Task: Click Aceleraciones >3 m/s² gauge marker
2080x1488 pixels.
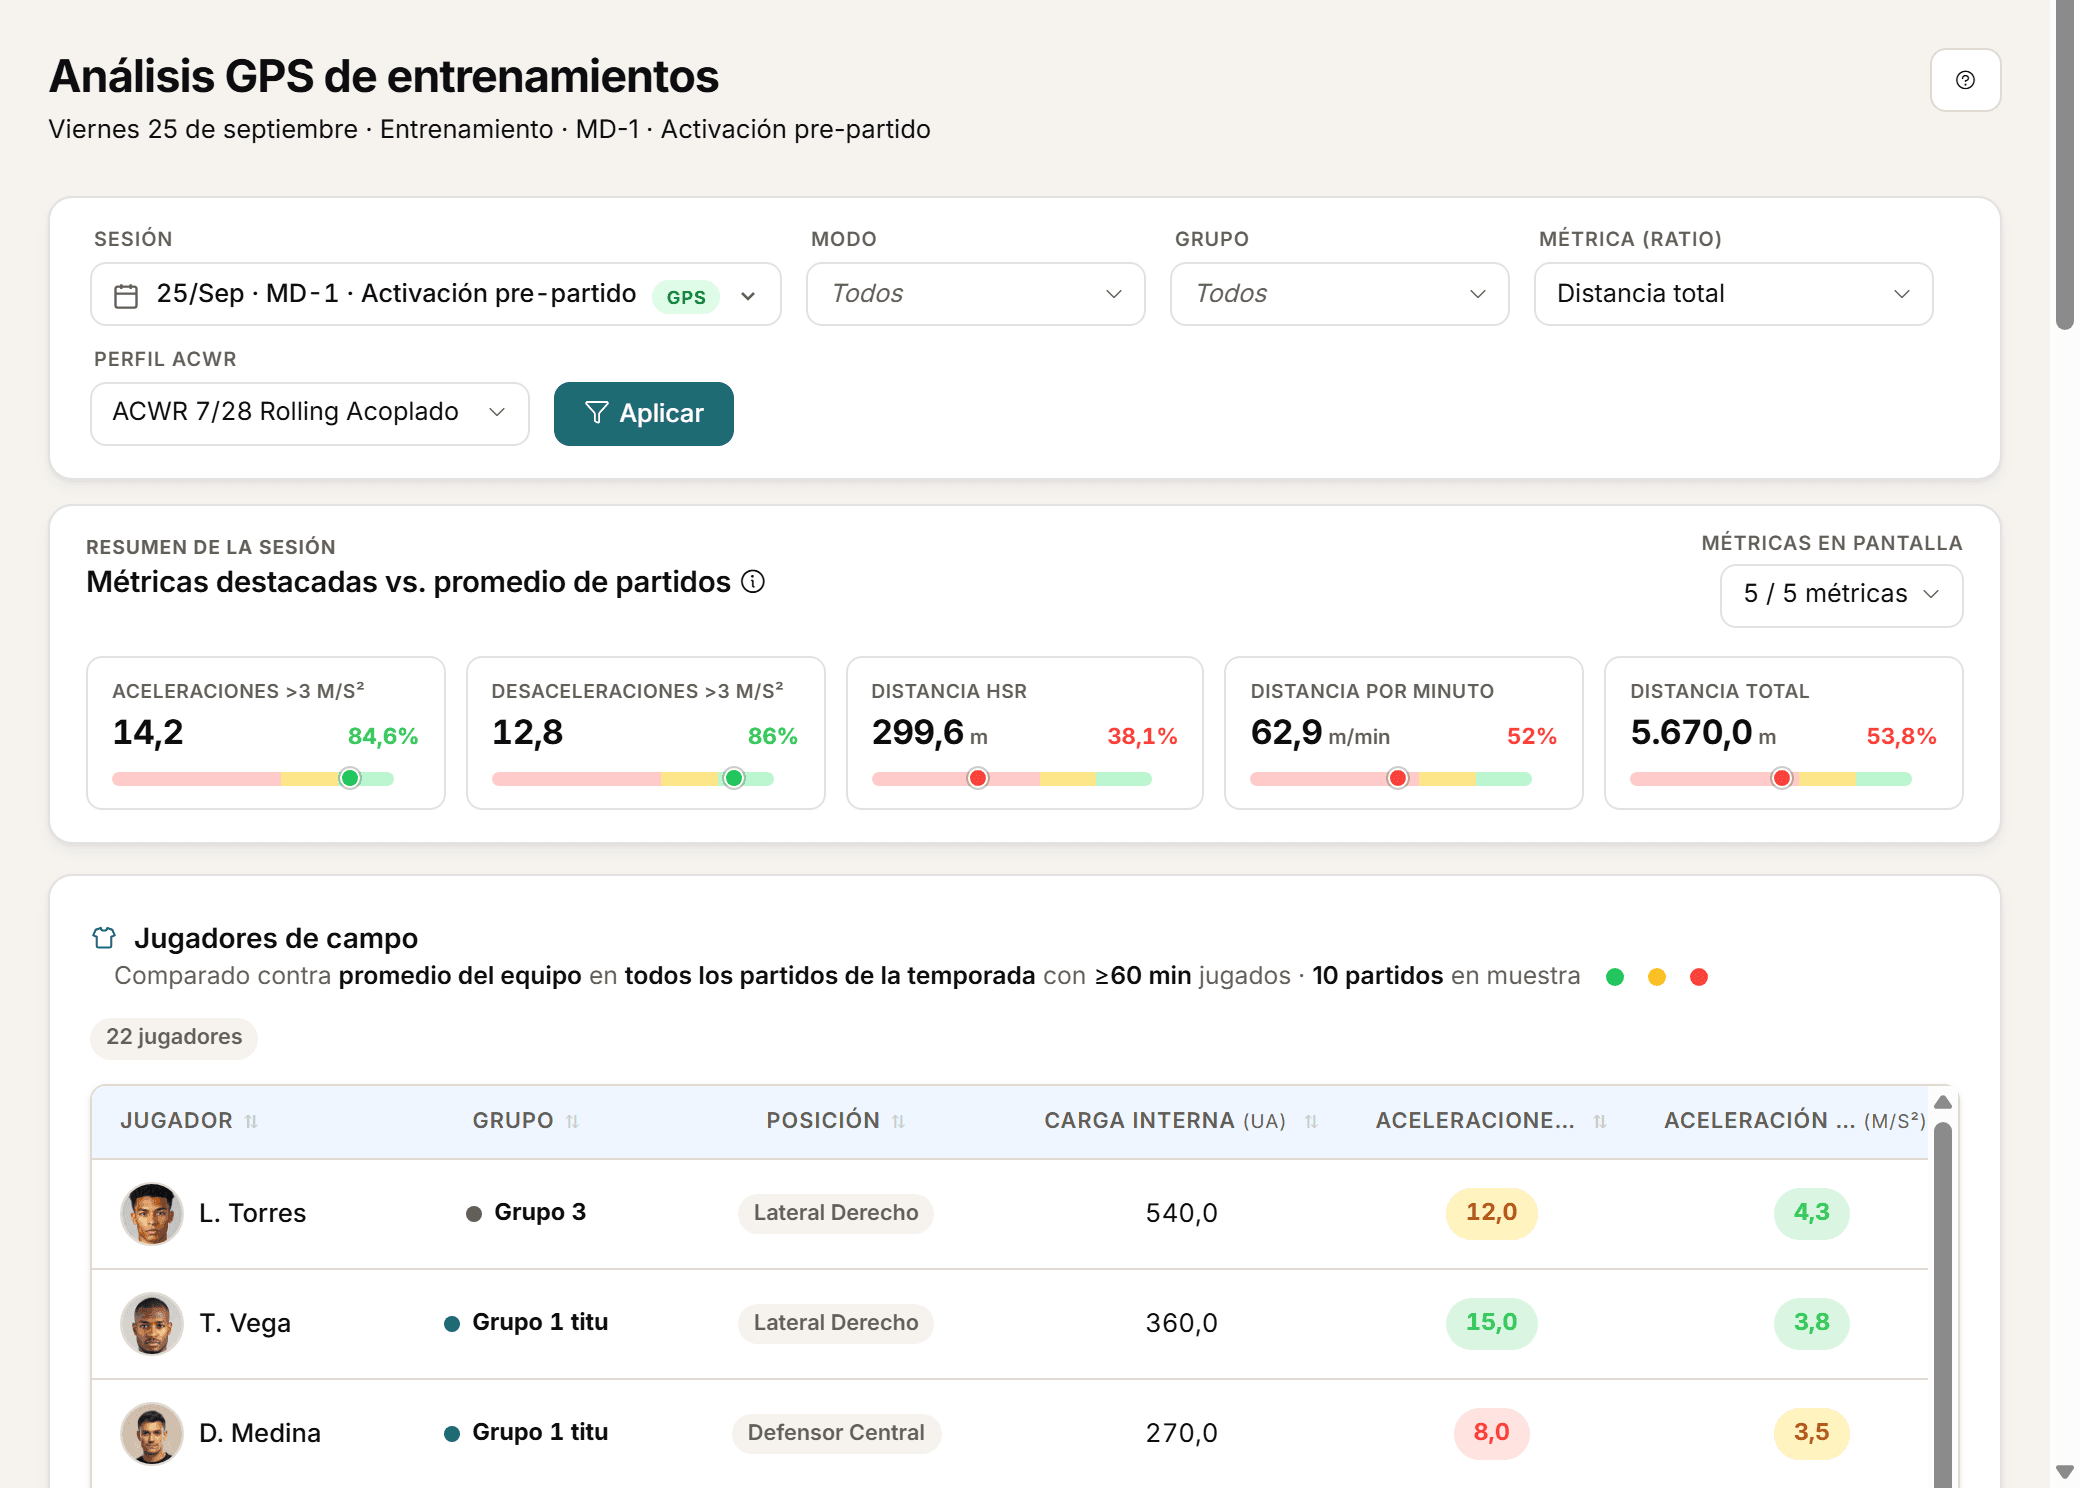Action: (x=350, y=778)
